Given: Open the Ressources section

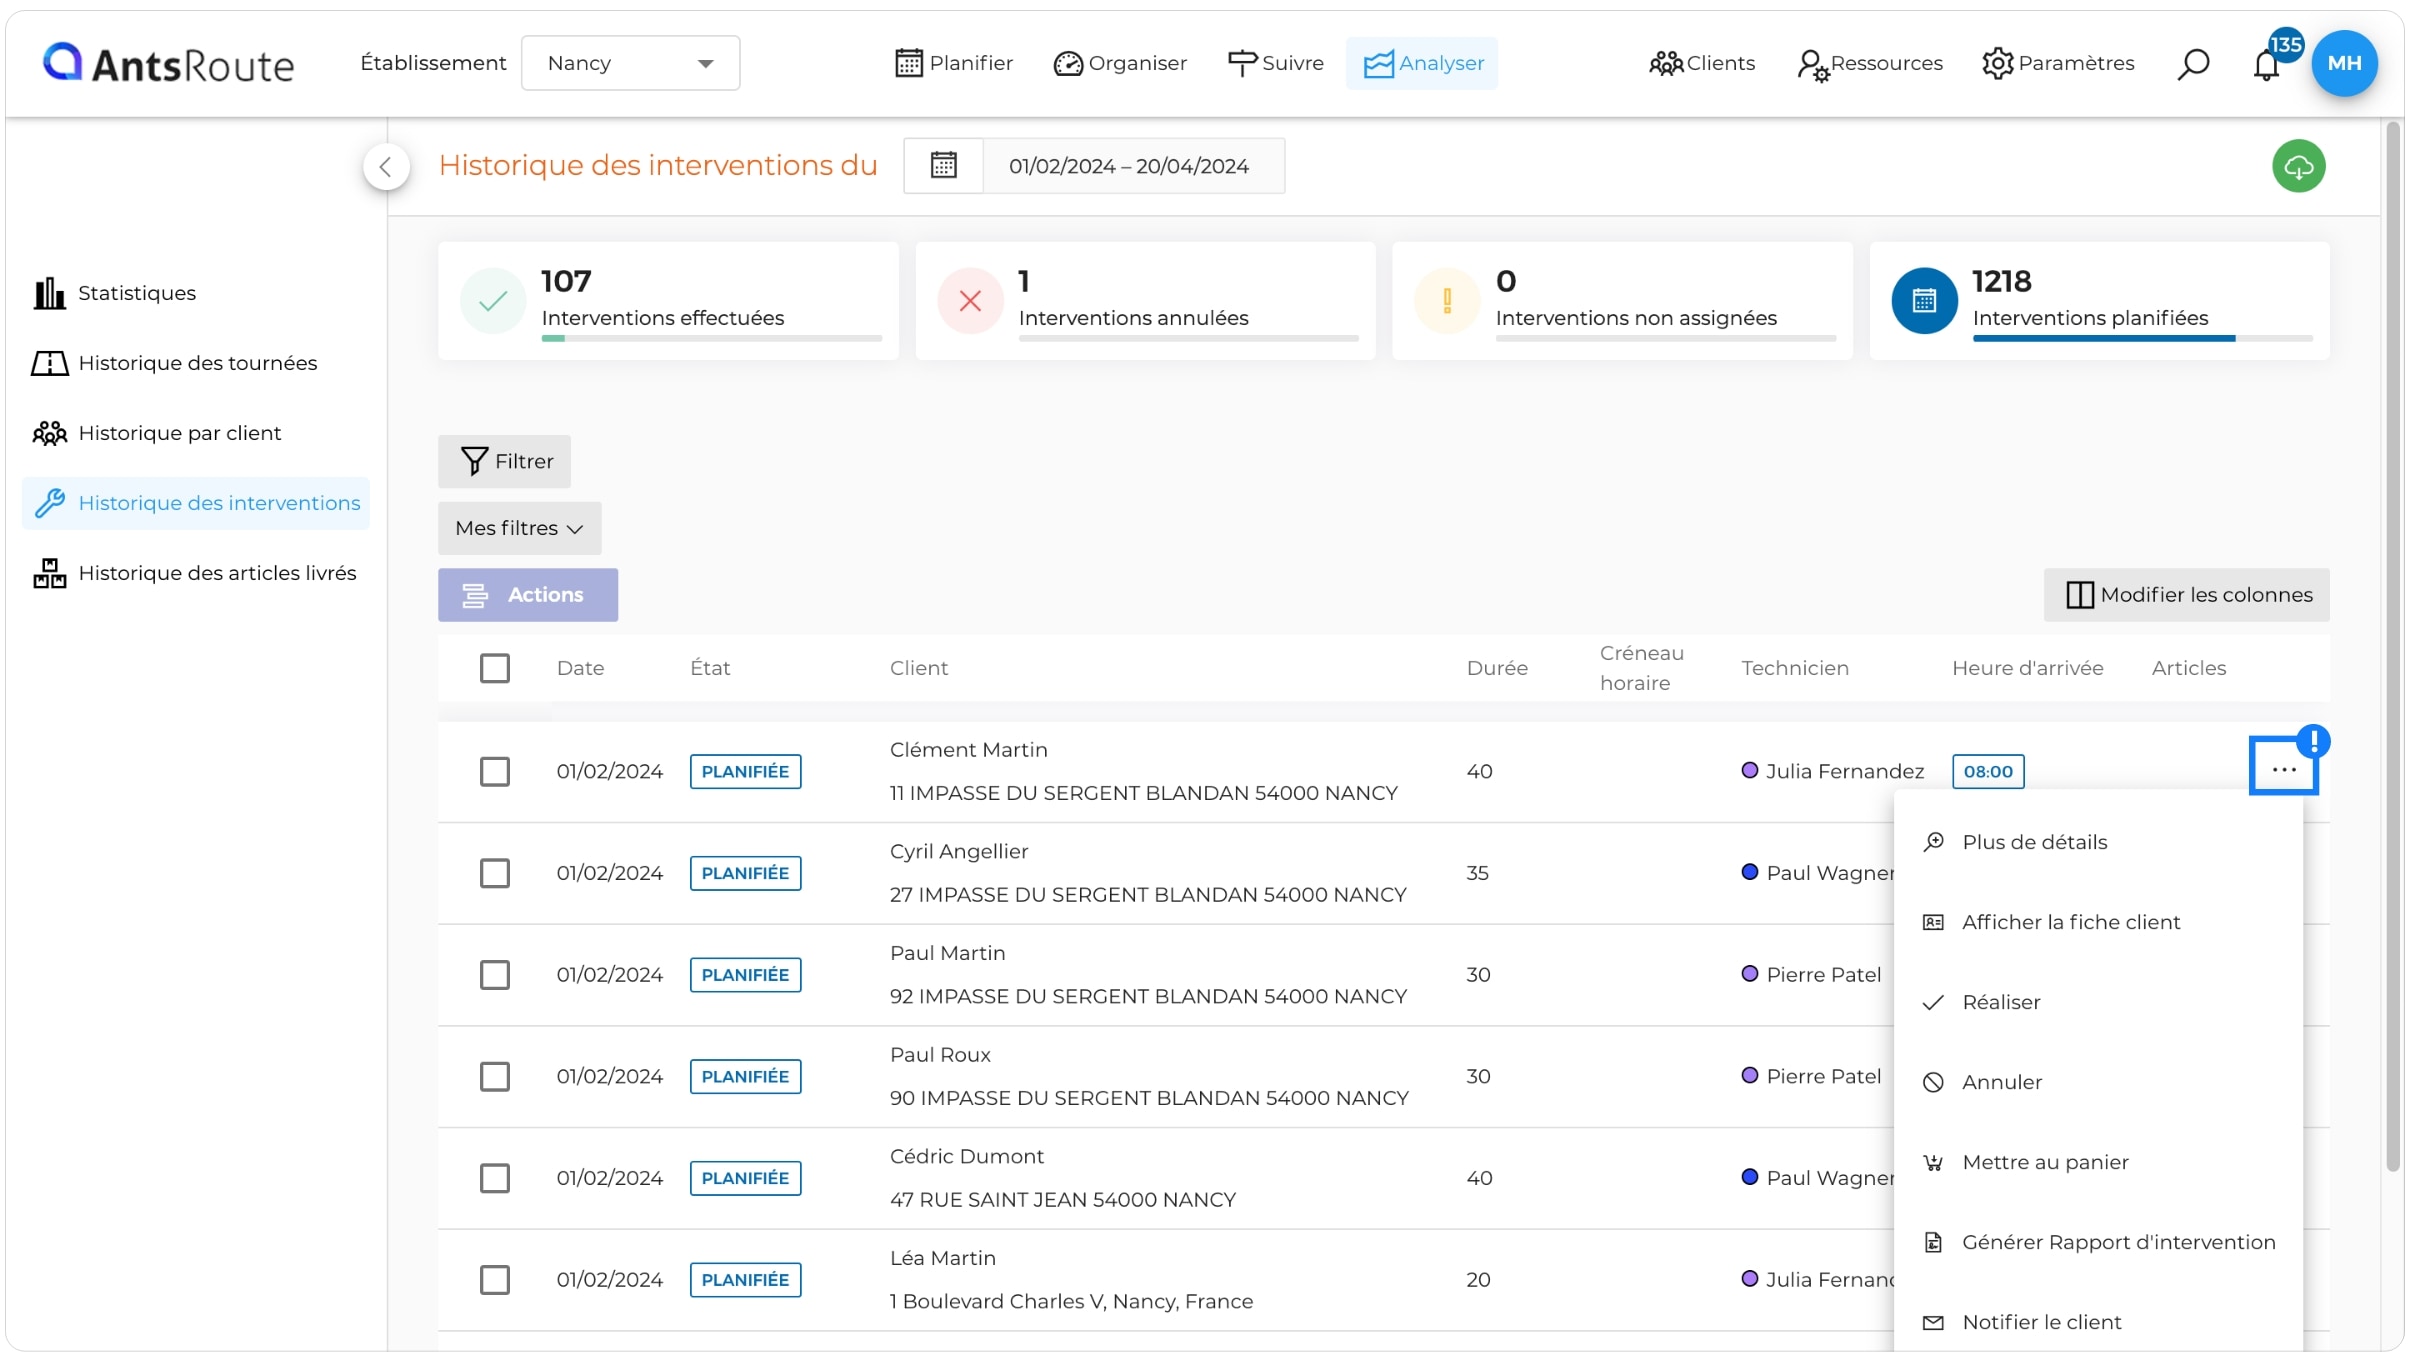Looking at the screenshot, I should 1869,63.
